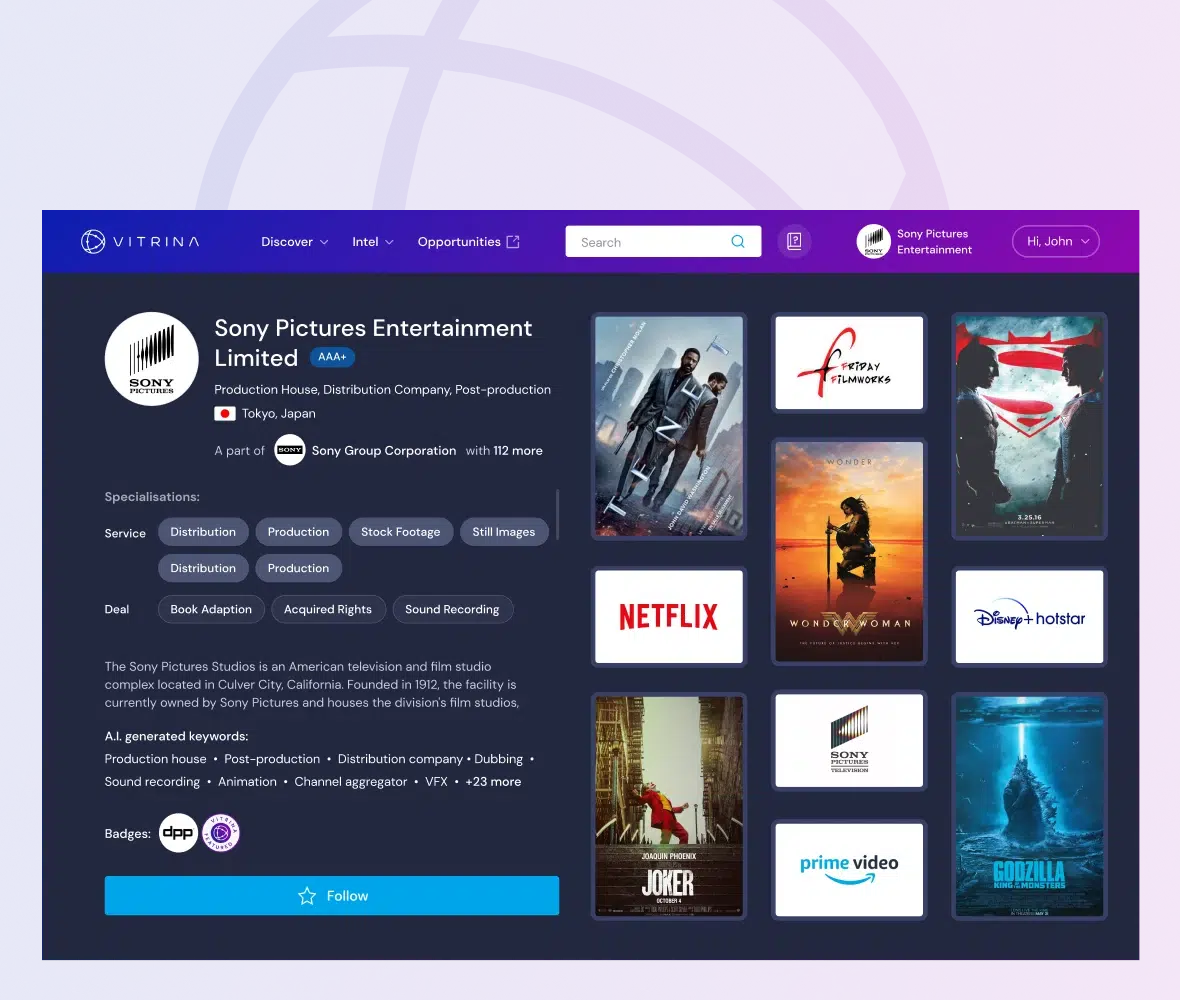
Task: Open the Opportunities external link
Action: point(468,242)
